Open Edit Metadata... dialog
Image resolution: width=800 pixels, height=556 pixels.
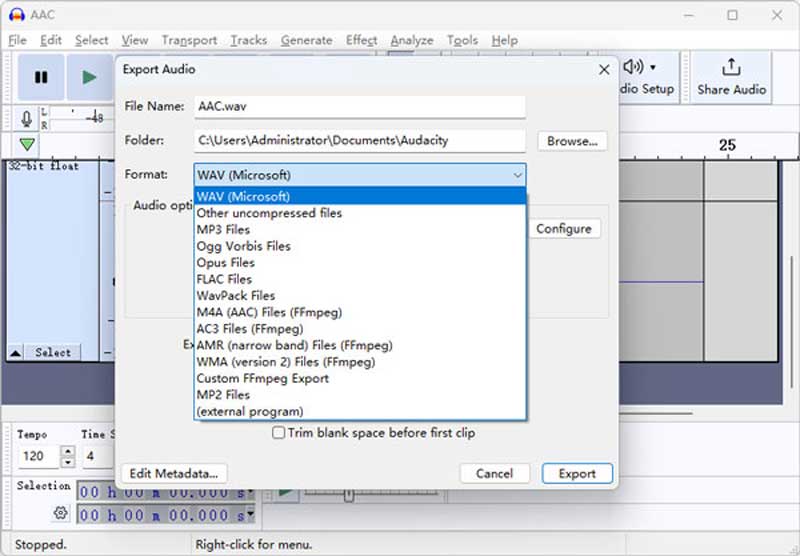174,473
